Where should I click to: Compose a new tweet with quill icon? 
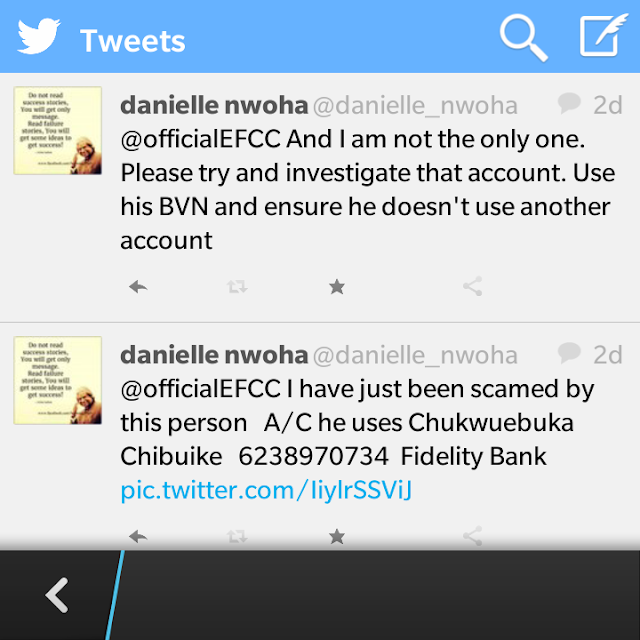click(x=603, y=35)
